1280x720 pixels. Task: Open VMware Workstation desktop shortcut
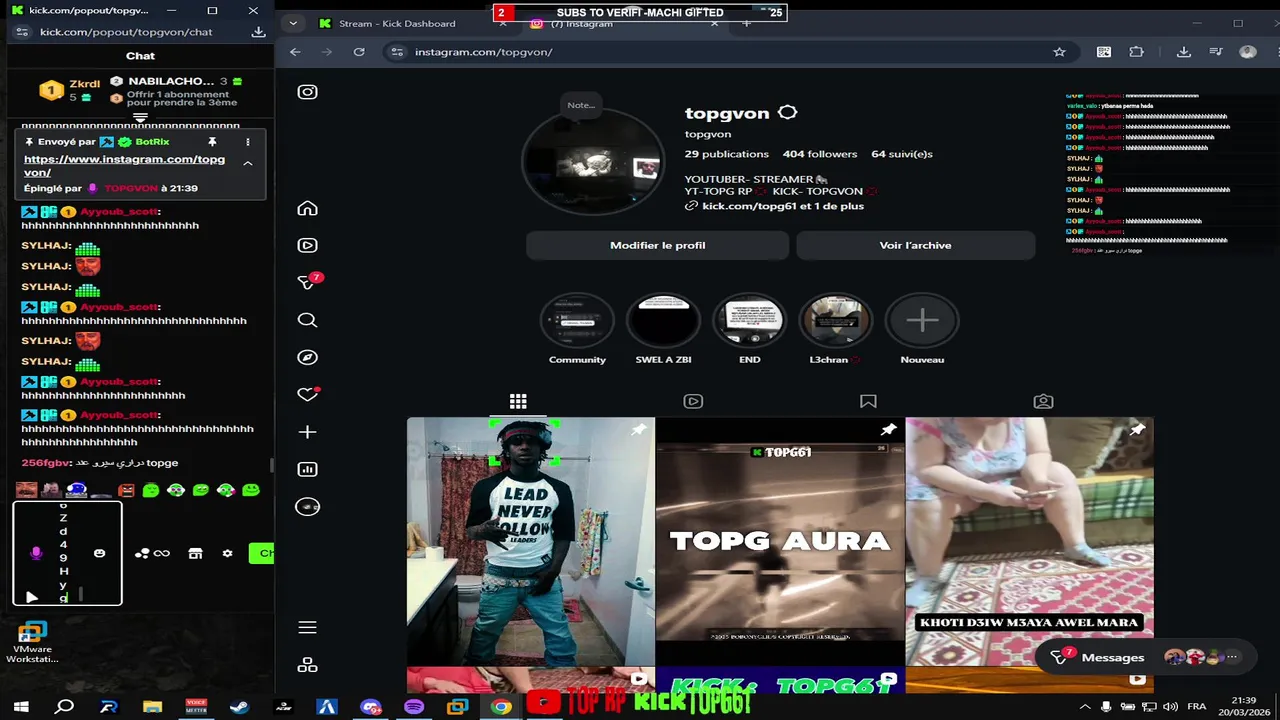pyautogui.click(x=32, y=642)
